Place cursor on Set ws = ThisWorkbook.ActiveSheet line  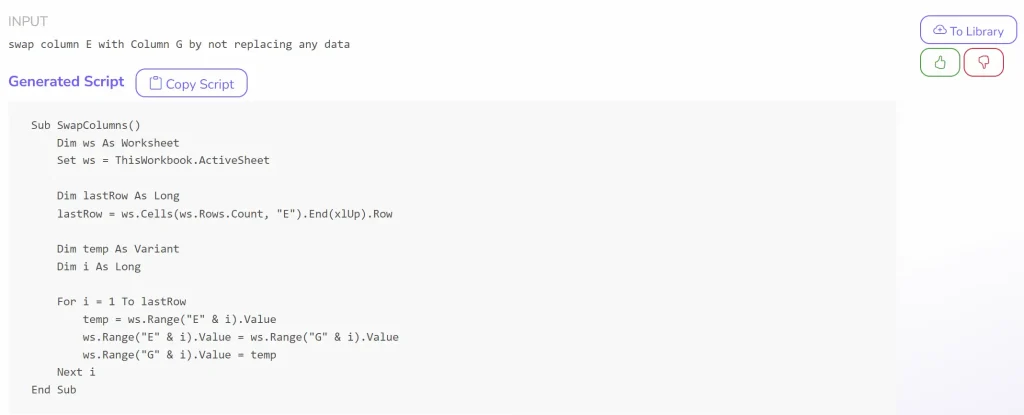click(x=163, y=160)
